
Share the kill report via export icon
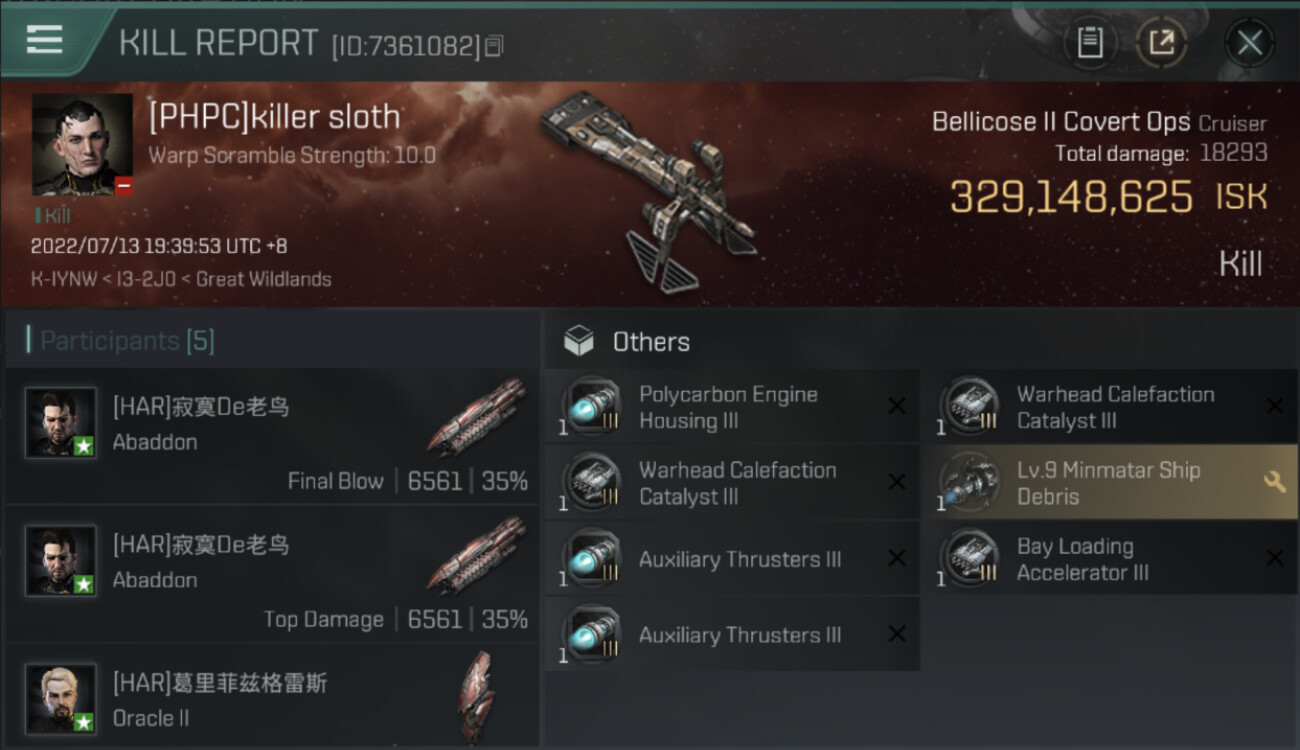(1161, 43)
